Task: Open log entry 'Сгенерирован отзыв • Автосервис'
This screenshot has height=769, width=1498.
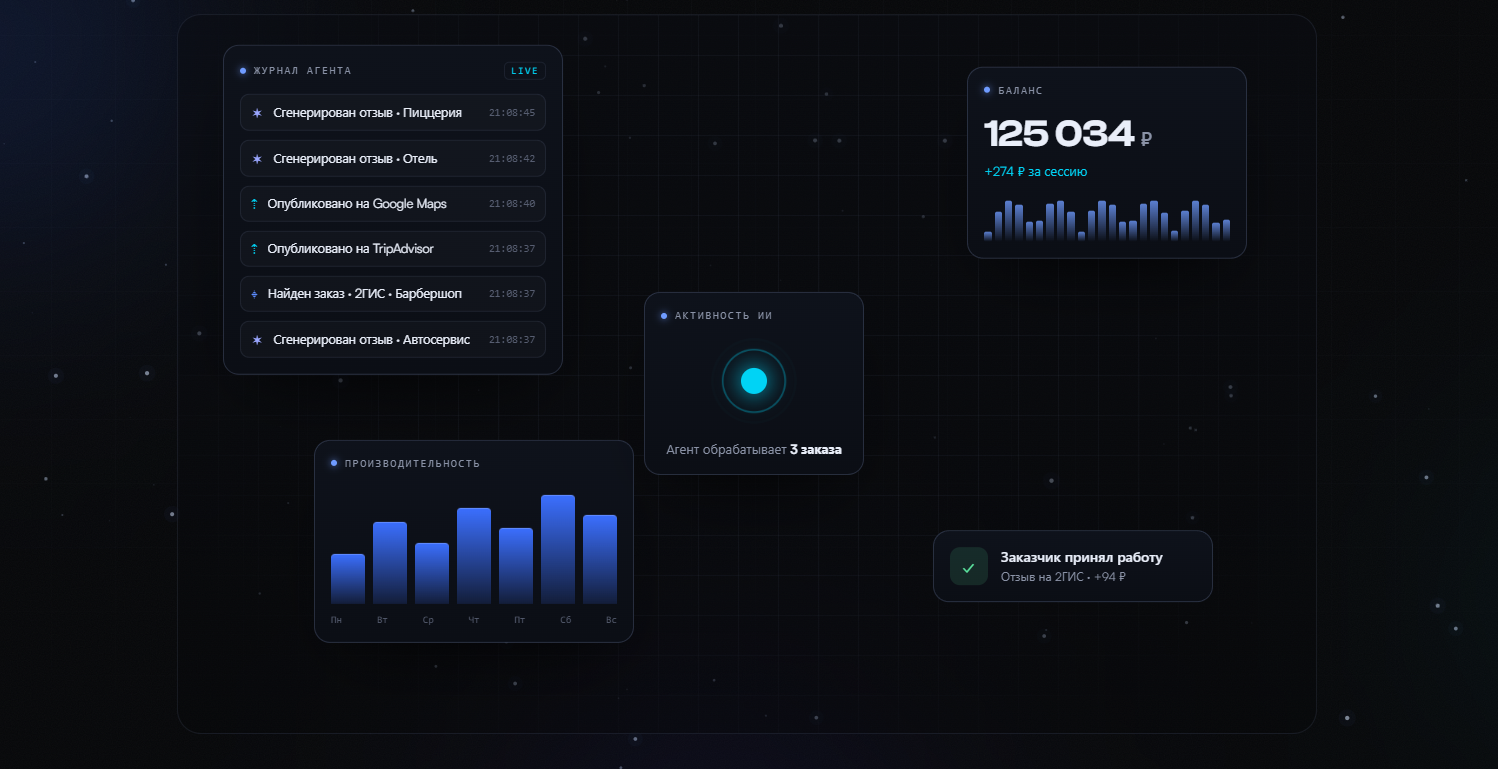Action: pos(393,339)
